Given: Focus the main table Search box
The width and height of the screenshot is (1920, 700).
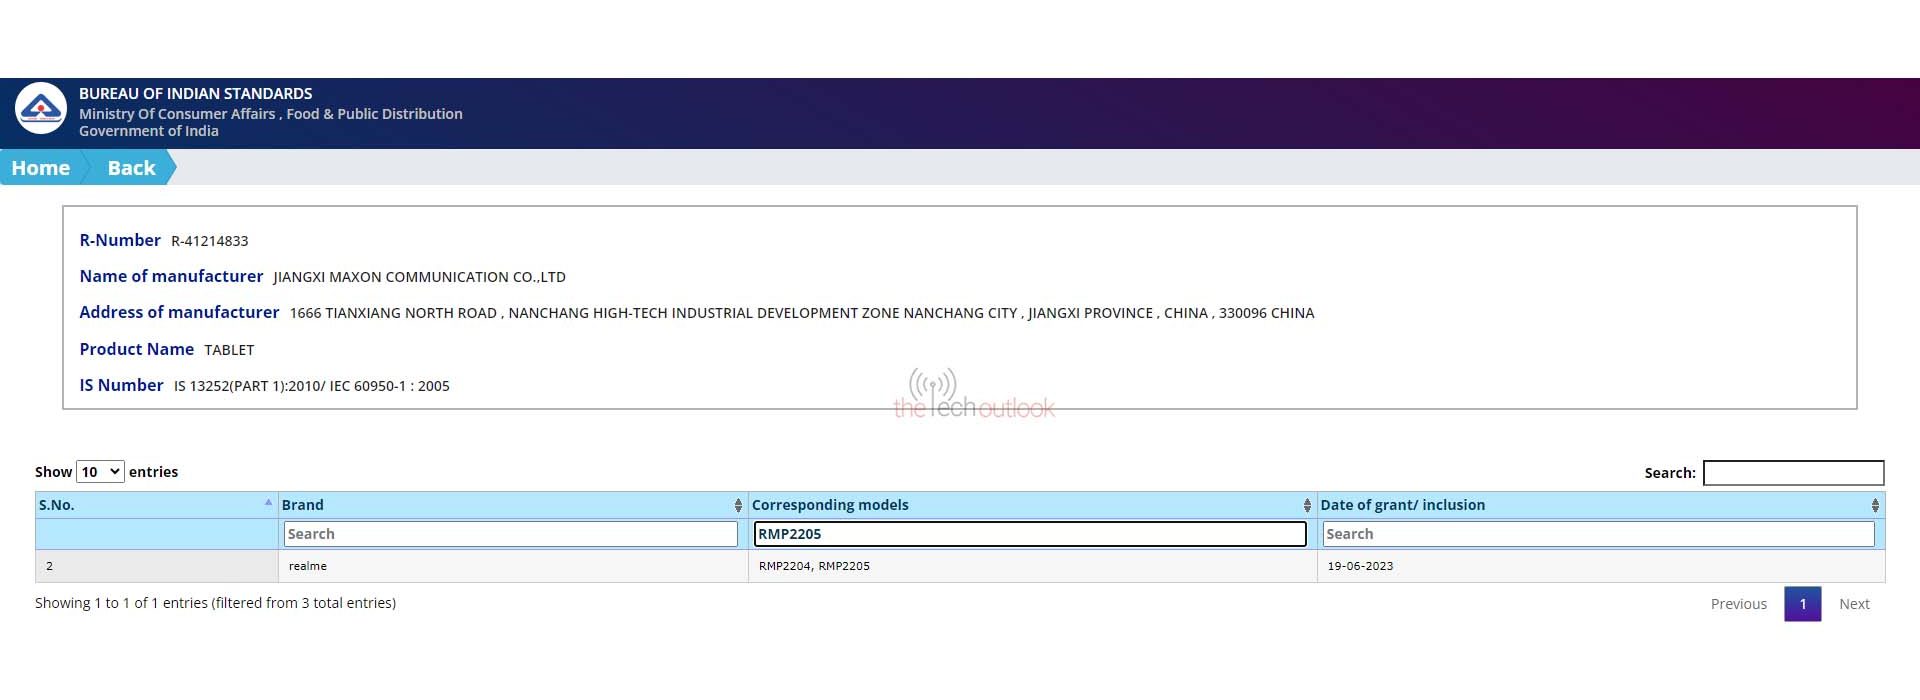Looking at the screenshot, I should (x=1793, y=473).
